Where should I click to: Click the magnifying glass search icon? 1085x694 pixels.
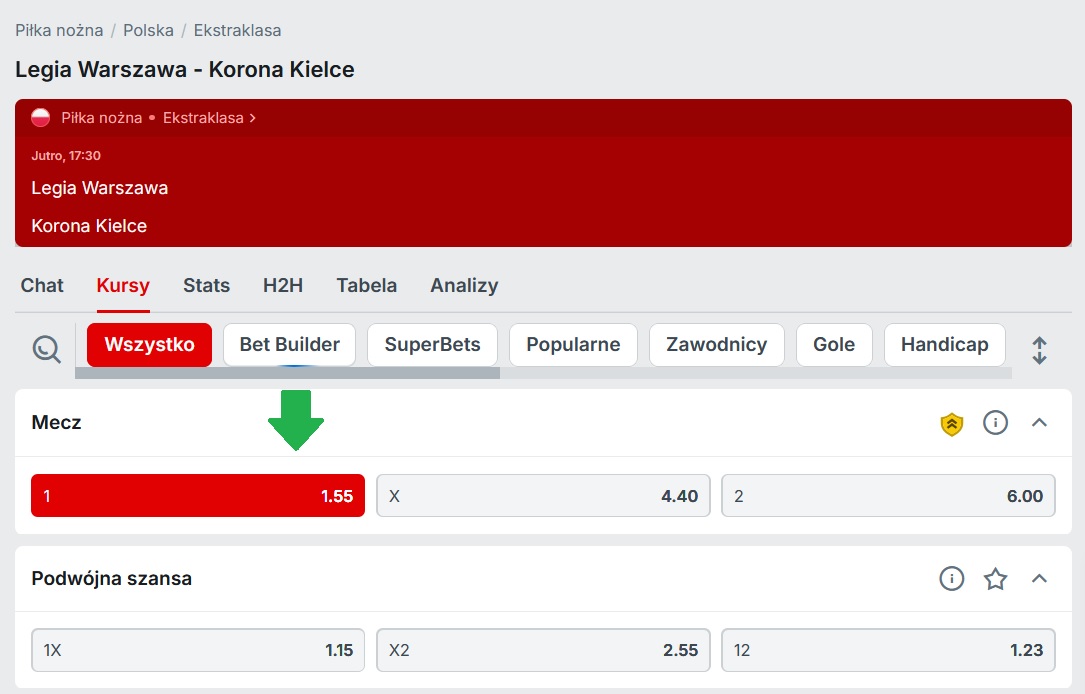click(x=47, y=348)
